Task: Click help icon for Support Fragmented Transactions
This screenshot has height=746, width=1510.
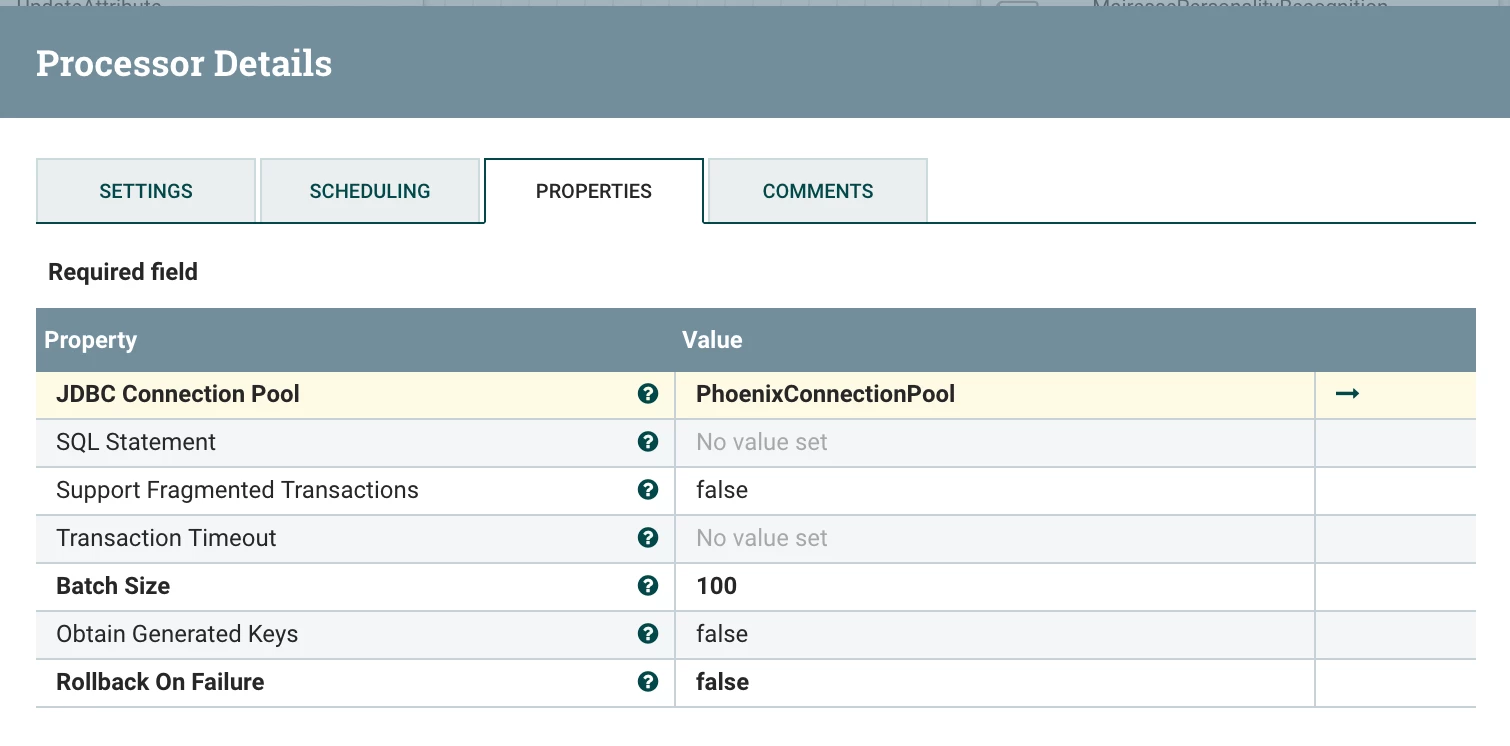Action: click(x=648, y=490)
